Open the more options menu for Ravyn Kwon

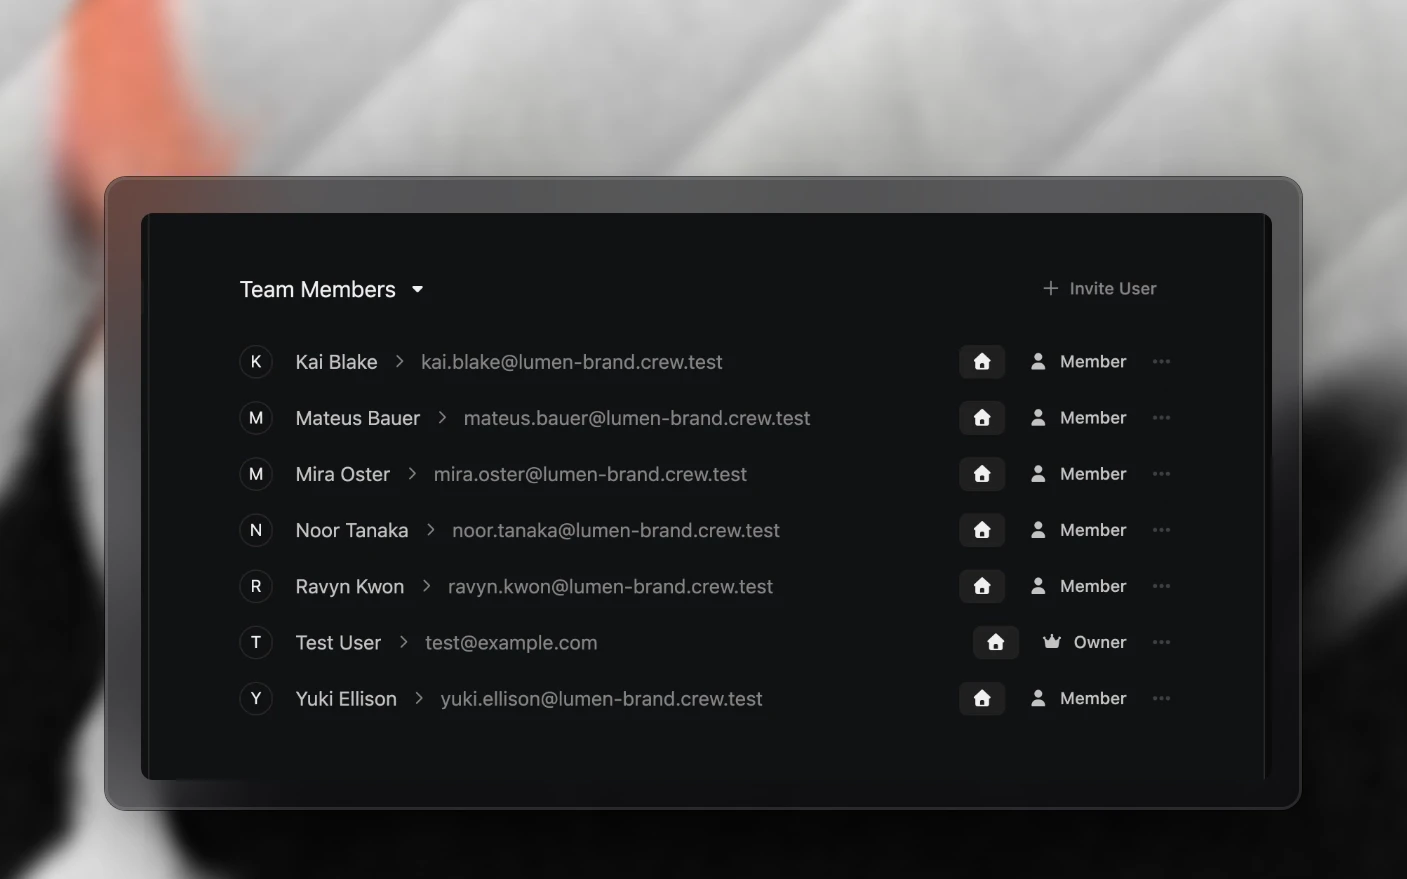click(x=1161, y=586)
